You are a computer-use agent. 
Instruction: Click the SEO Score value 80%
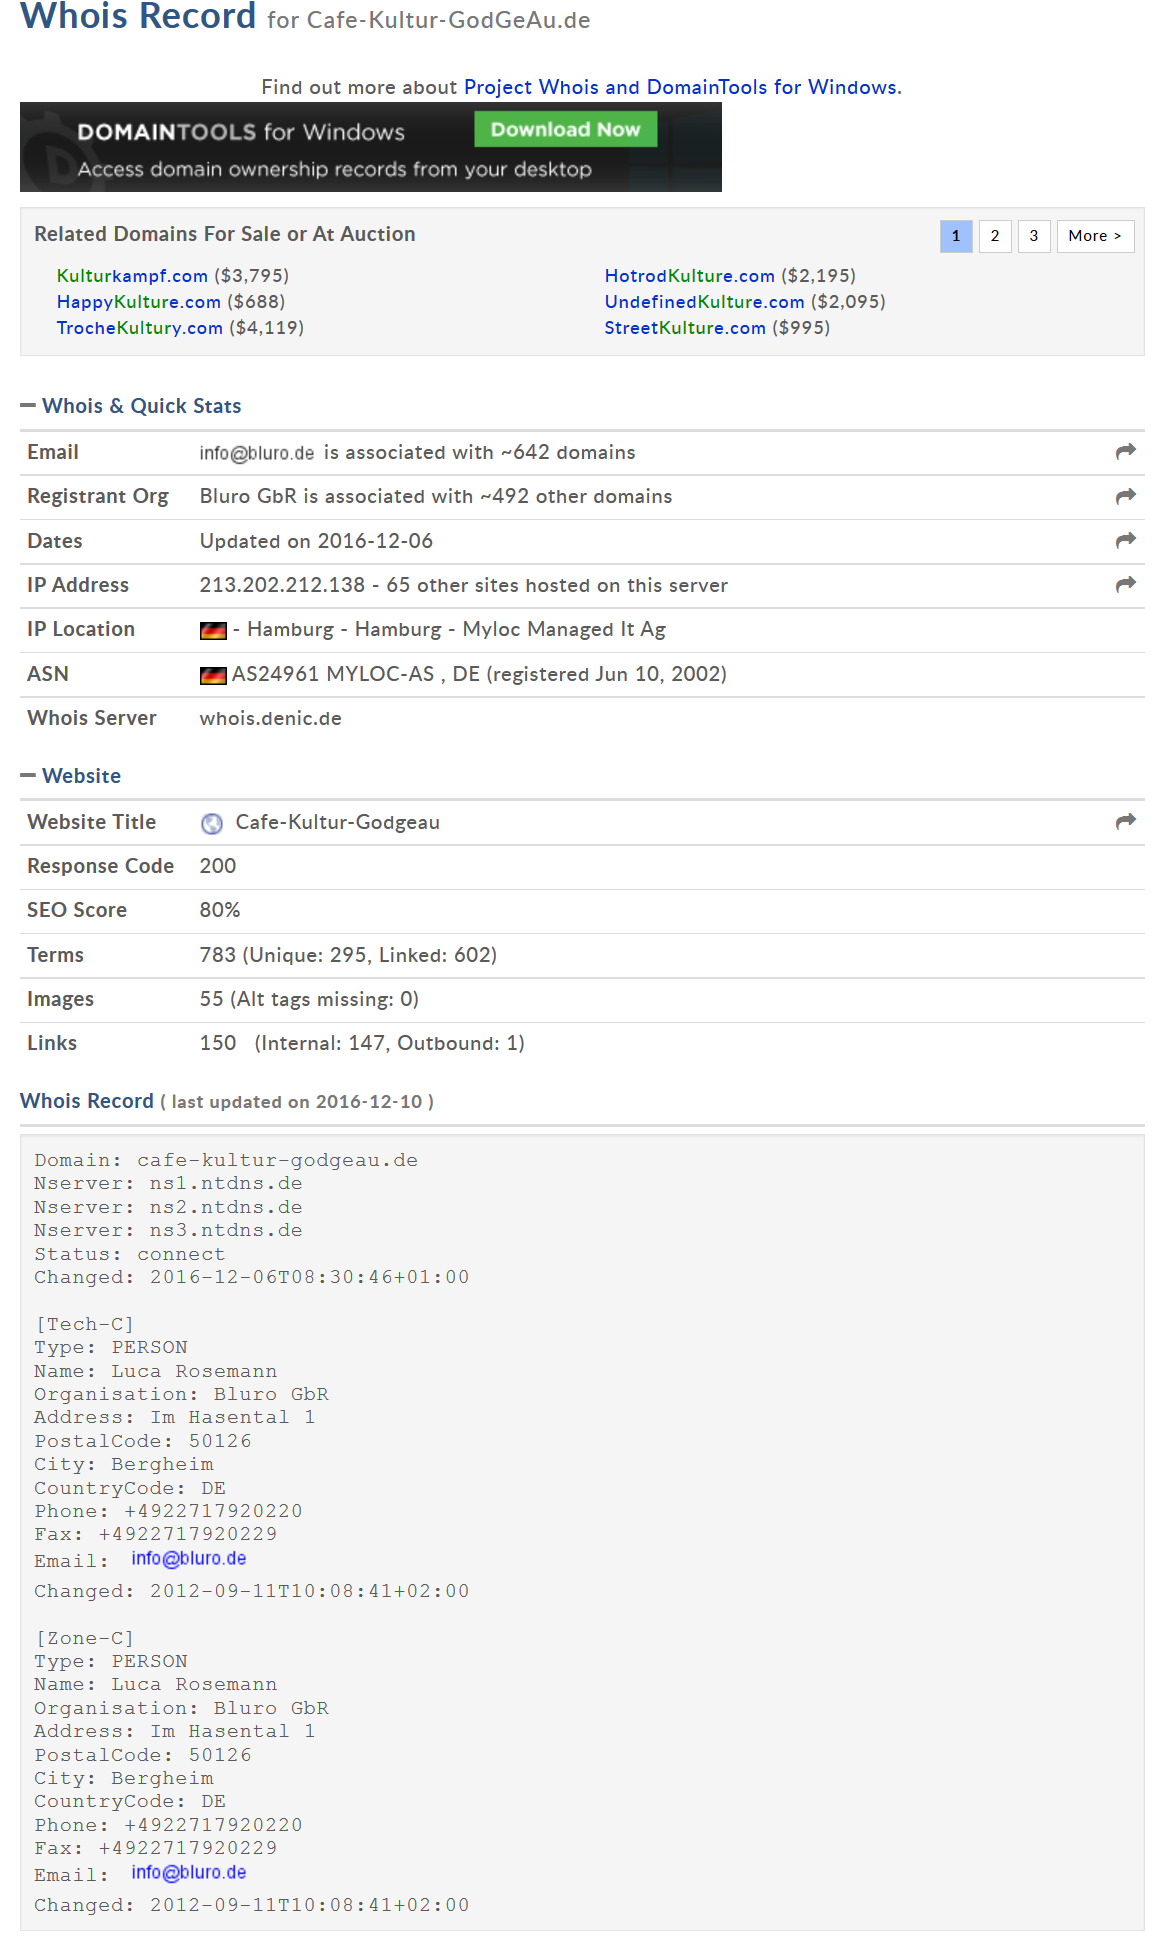tap(219, 910)
